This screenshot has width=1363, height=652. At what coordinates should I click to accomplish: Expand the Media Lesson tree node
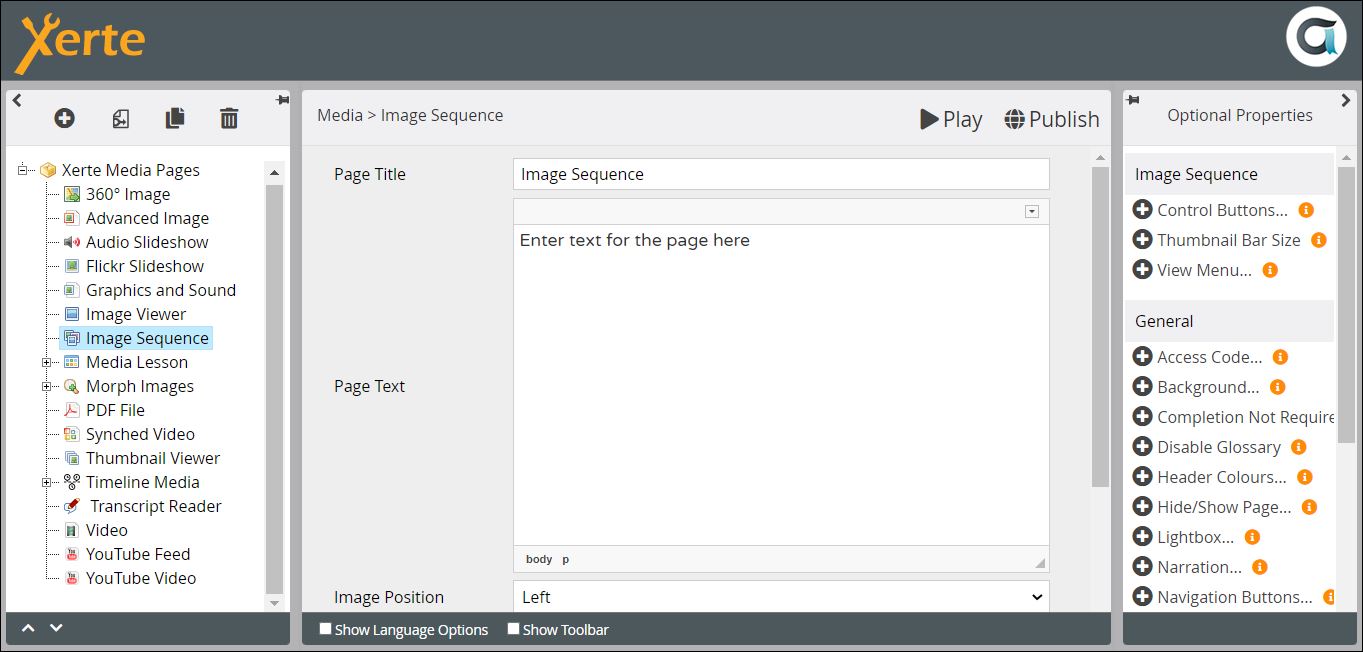(46, 362)
